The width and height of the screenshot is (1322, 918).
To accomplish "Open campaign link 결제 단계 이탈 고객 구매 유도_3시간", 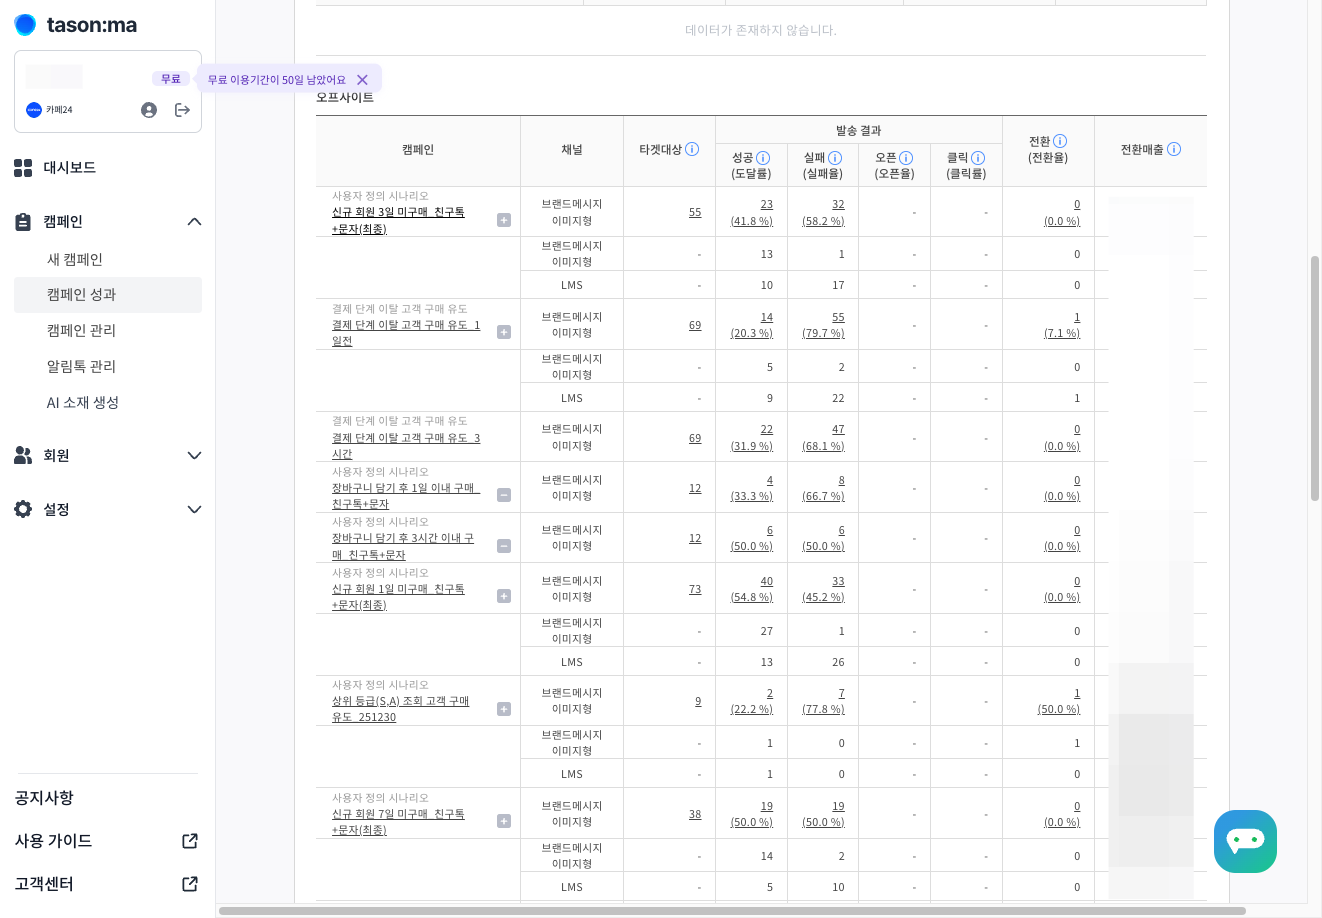I will pos(406,446).
